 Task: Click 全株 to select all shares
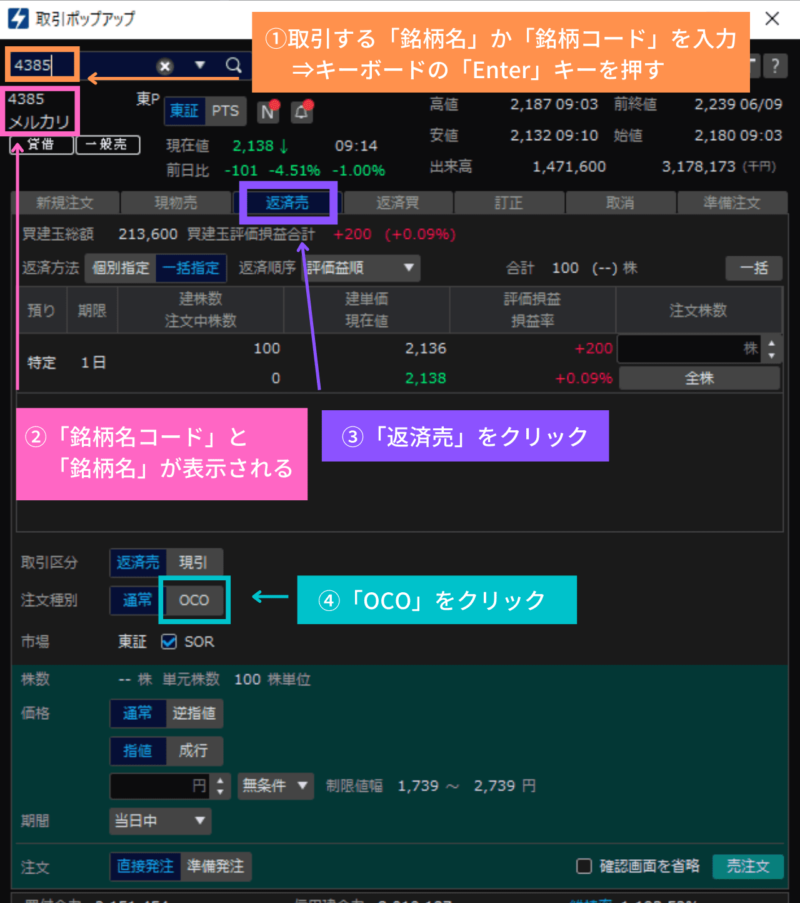pyautogui.click(x=699, y=377)
